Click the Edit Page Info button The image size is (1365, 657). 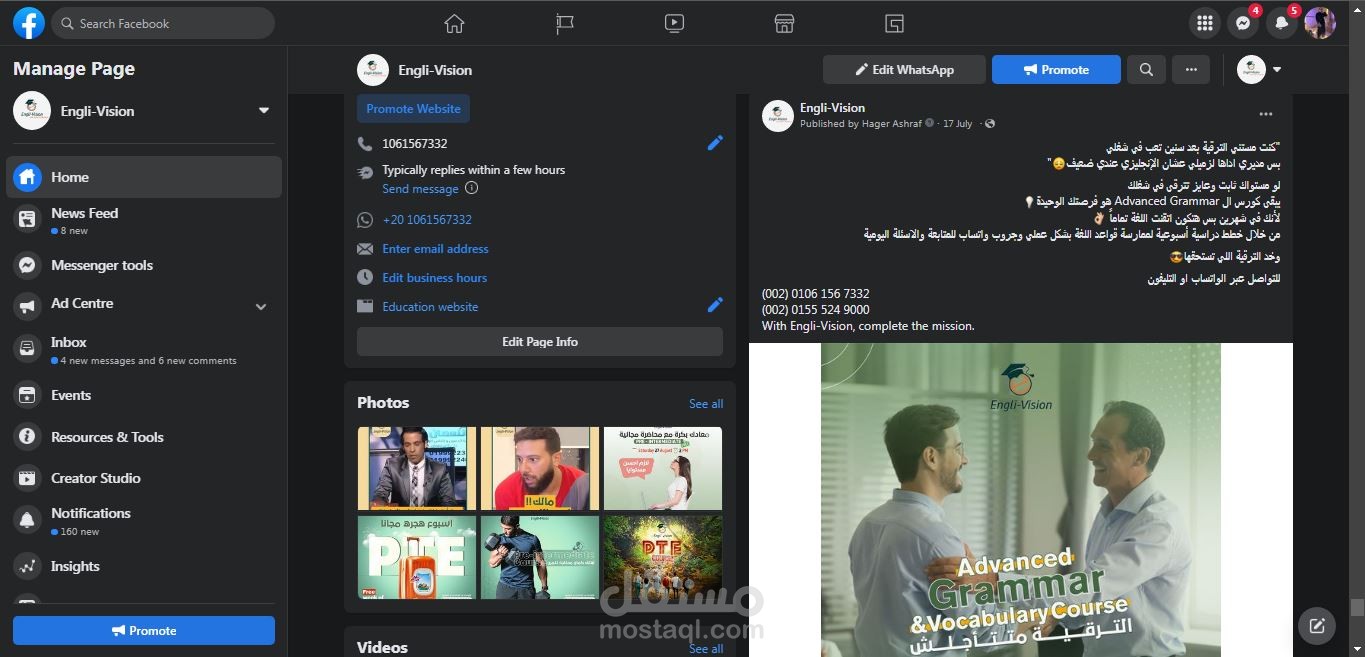[540, 342]
